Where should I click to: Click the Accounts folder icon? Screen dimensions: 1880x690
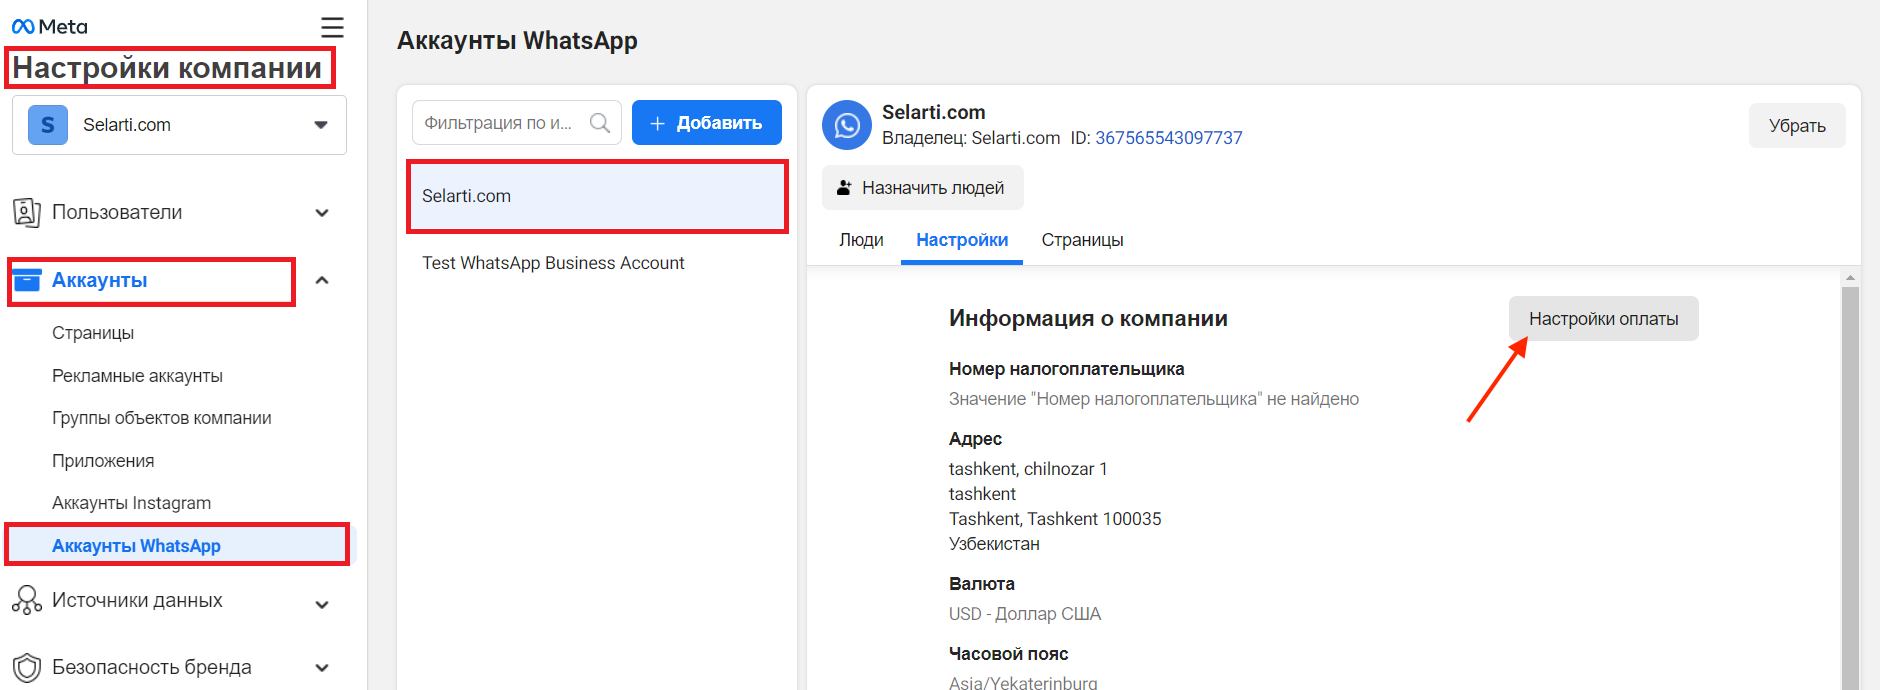pyautogui.click(x=27, y=280)
